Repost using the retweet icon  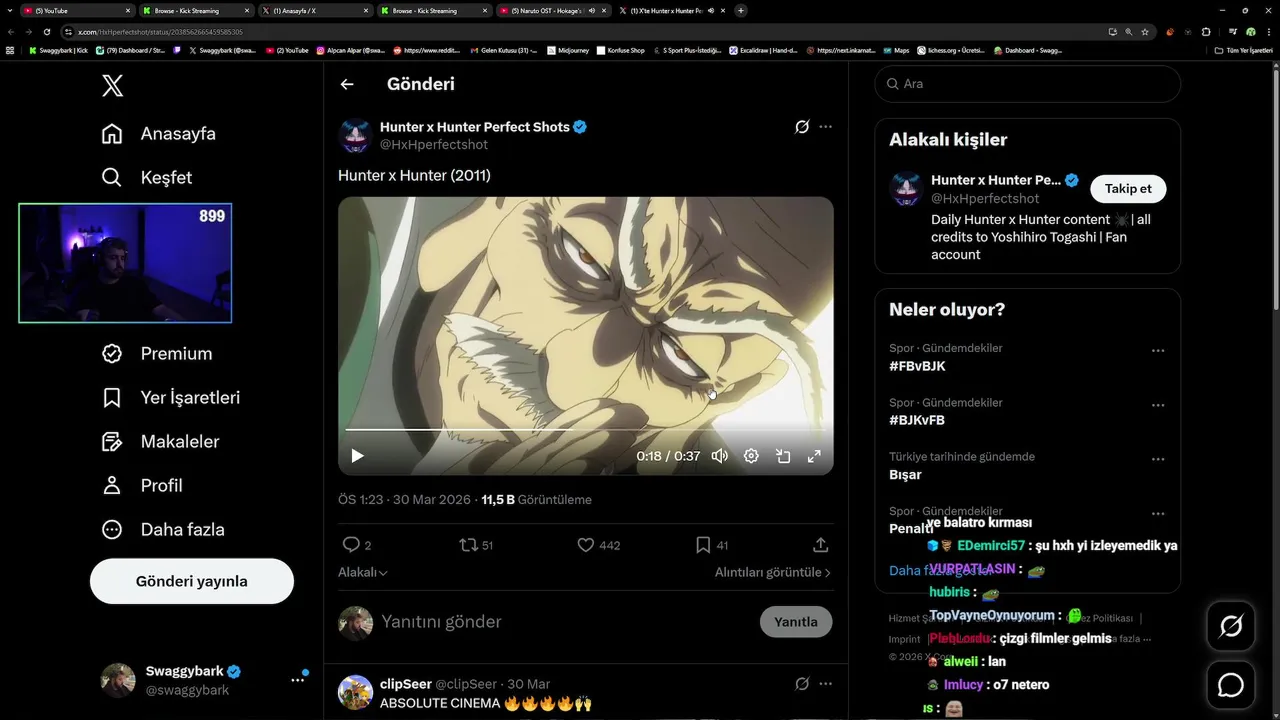tap(467, 545)
